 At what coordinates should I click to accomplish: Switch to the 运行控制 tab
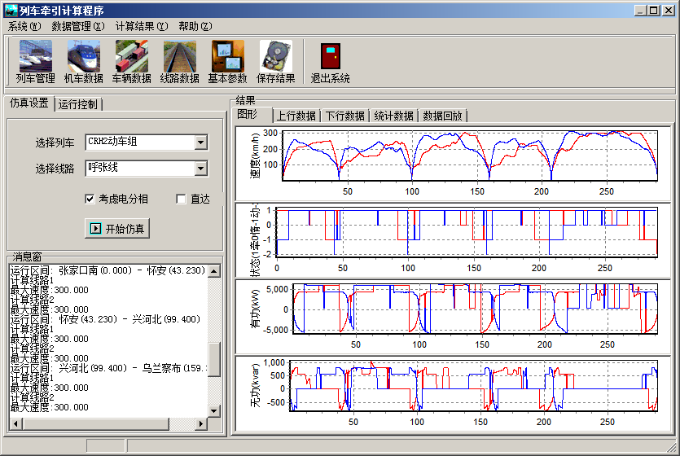click(78, 104)
